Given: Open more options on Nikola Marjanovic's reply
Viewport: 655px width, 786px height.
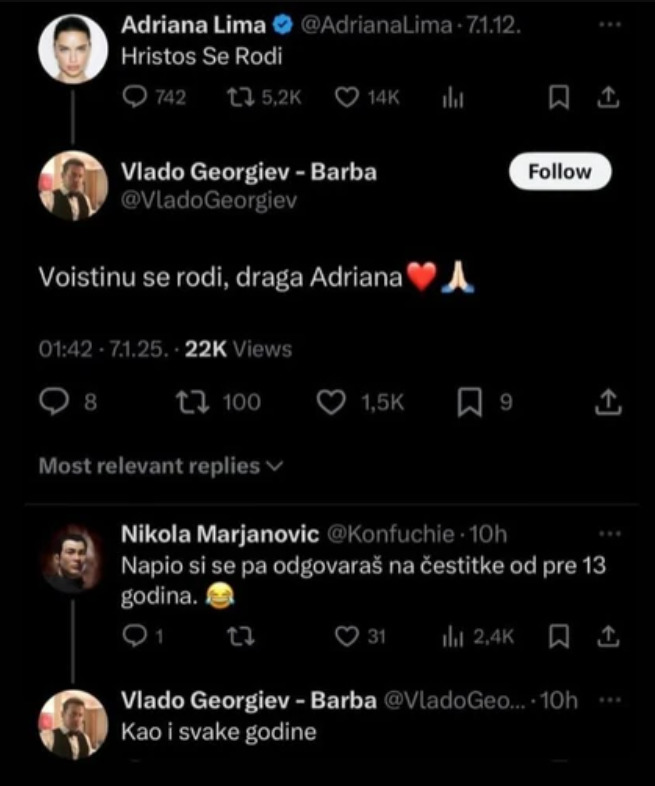Looking at the screenshot, I should pos(607,531).
